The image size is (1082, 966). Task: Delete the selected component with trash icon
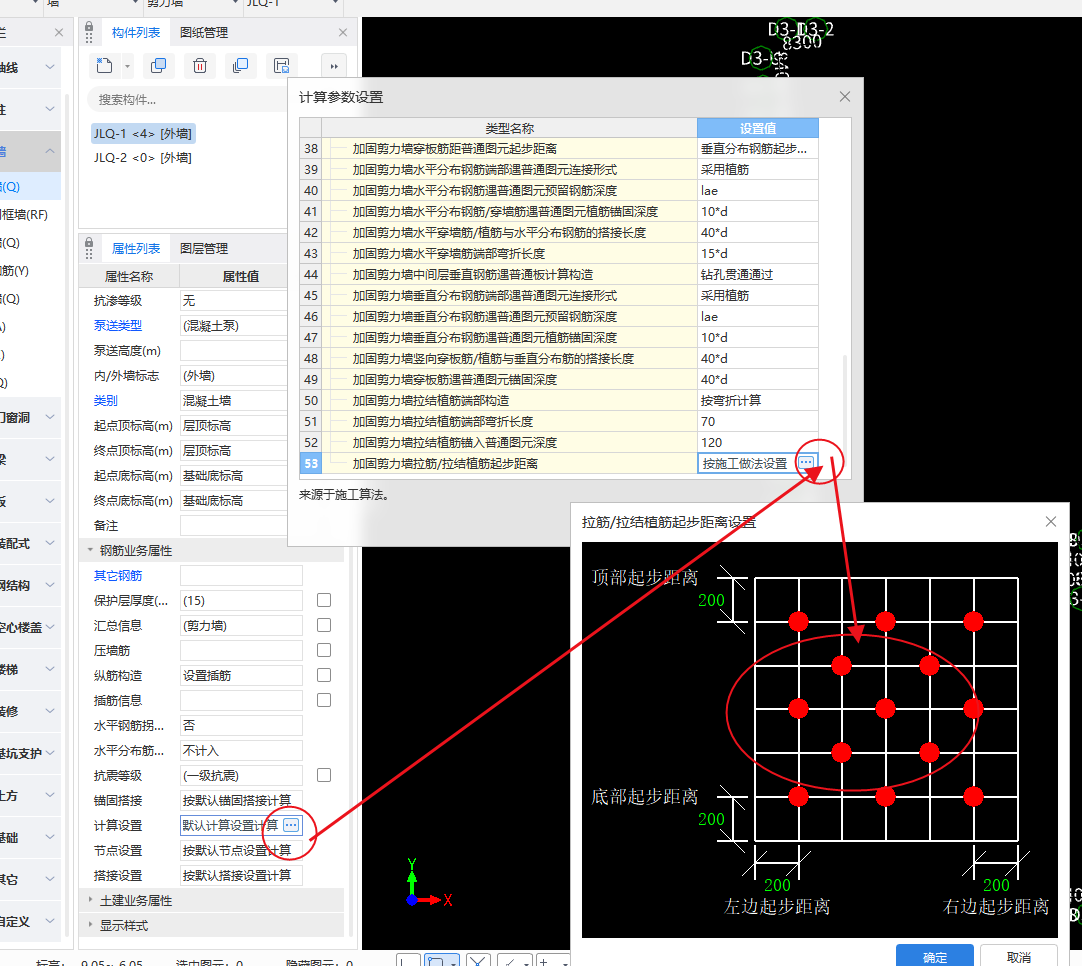click(199, 66)
